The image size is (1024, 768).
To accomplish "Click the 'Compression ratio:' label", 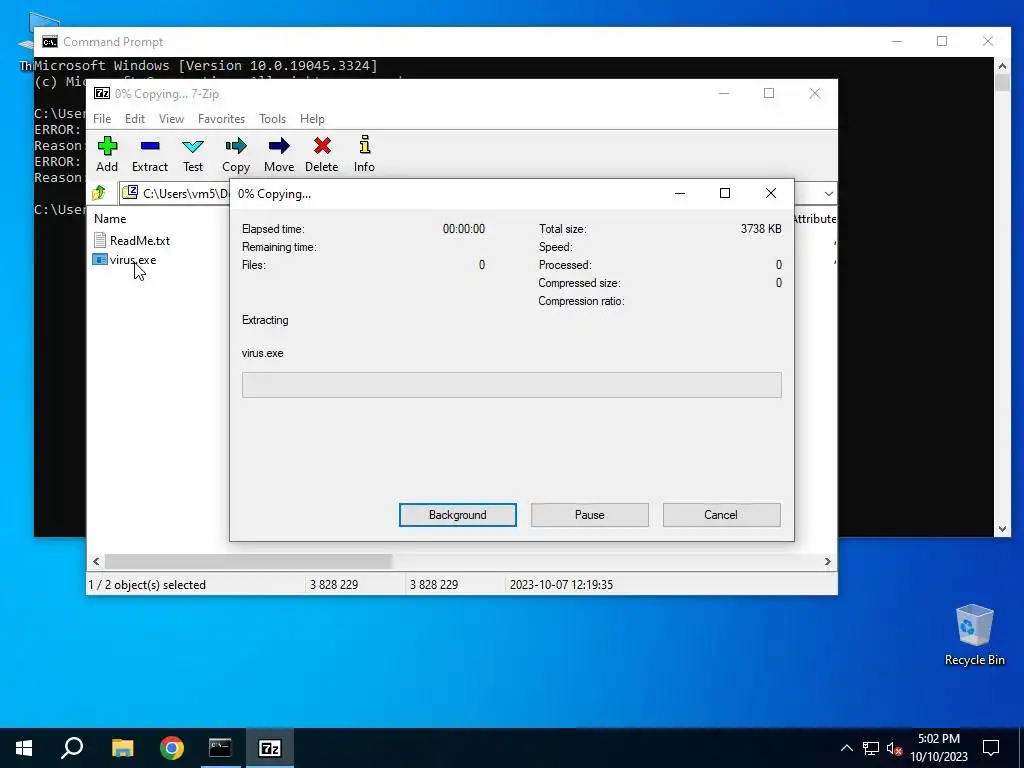I will pos(581,301).
